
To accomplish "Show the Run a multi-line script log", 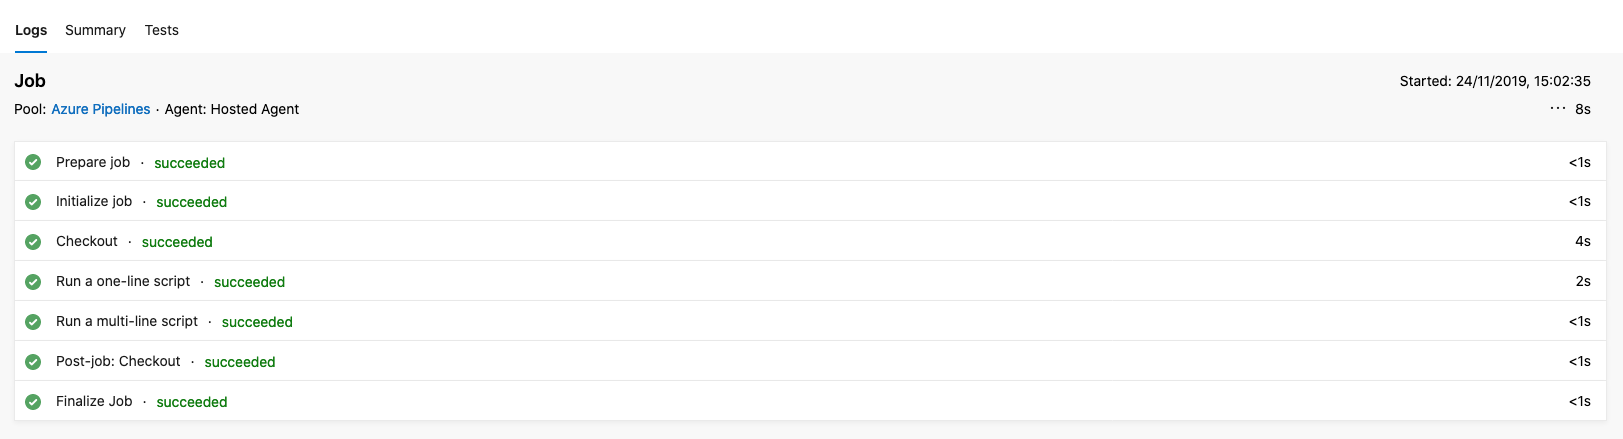I will pyautogui.click(x=127, y=322).
